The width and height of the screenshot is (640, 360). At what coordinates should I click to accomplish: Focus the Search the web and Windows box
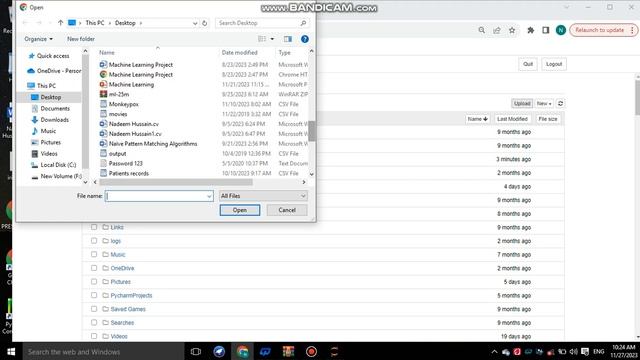tap(103, 352)
